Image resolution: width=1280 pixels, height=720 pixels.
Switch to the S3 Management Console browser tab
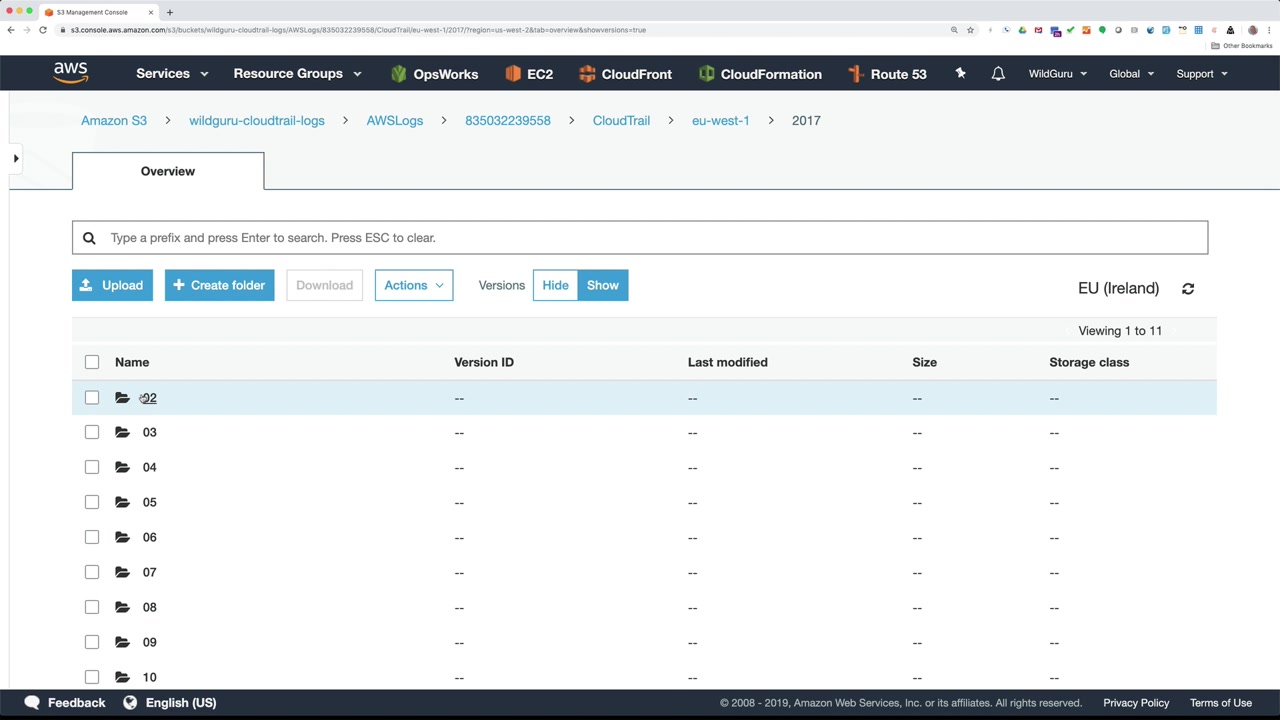(x=97, y=12)
